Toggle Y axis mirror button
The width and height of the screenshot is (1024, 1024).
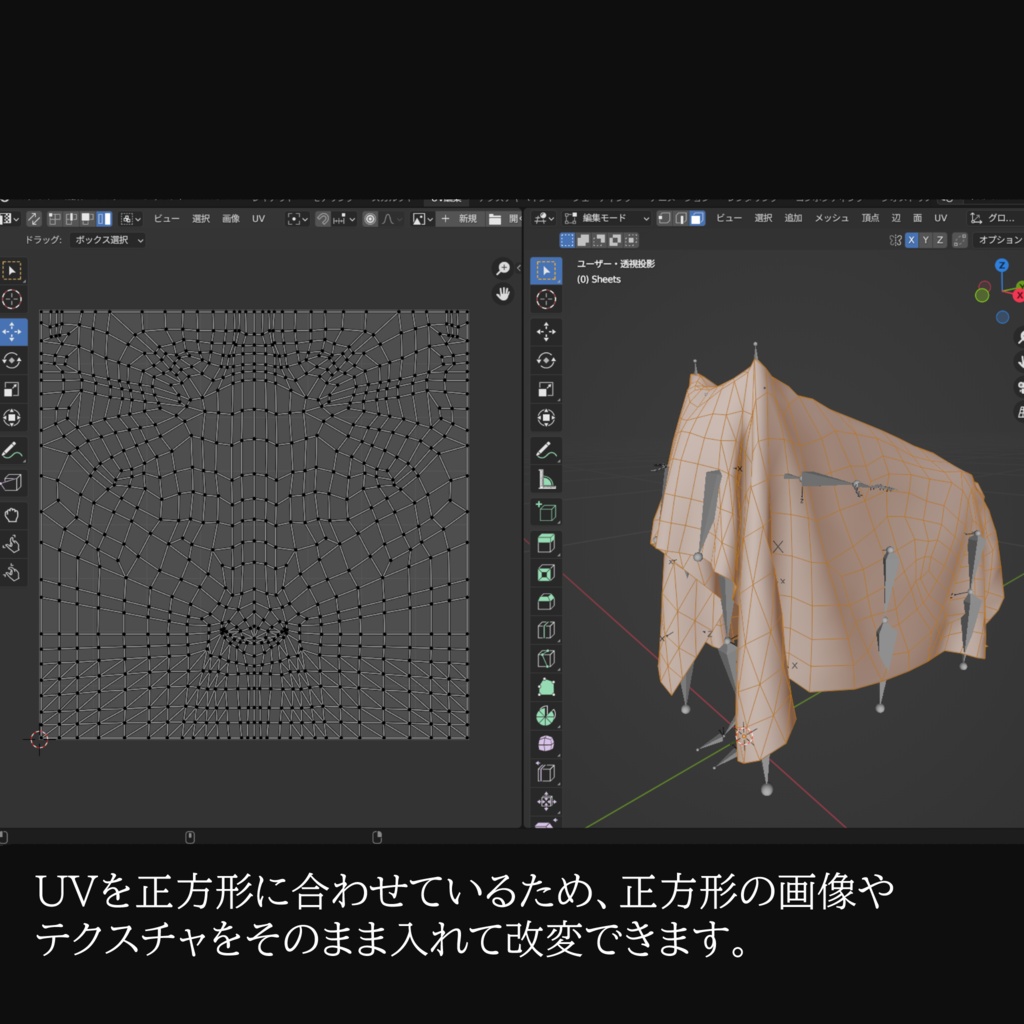(925, 240)
